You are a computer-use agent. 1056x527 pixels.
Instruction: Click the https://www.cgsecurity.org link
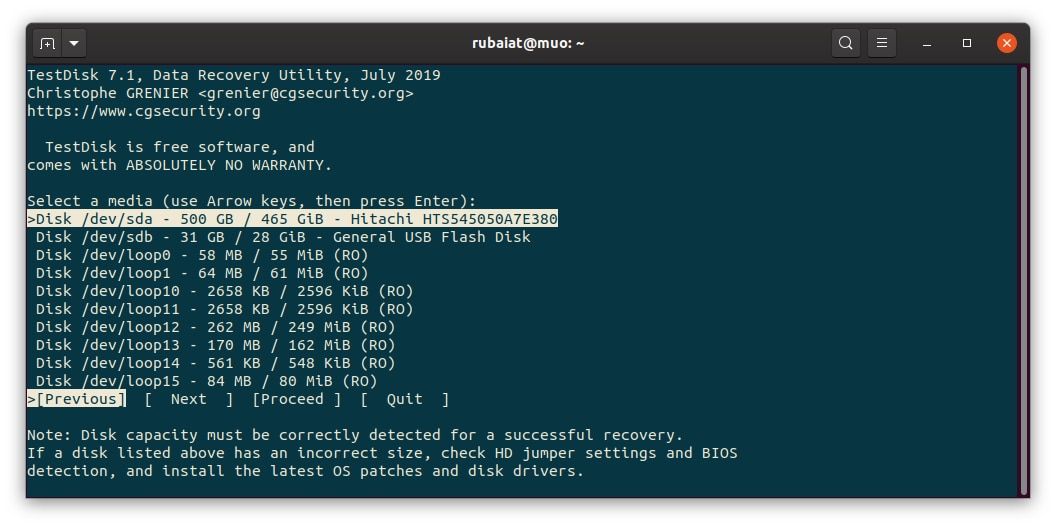(143, 111)
